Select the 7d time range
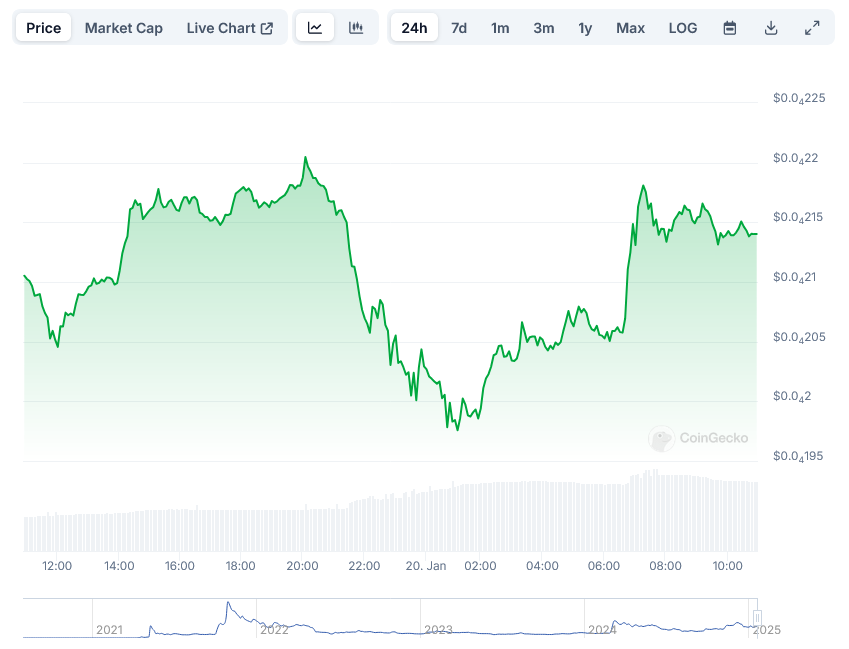The height and width of the screenshot is (649, 849). click(x=459, y=28)
